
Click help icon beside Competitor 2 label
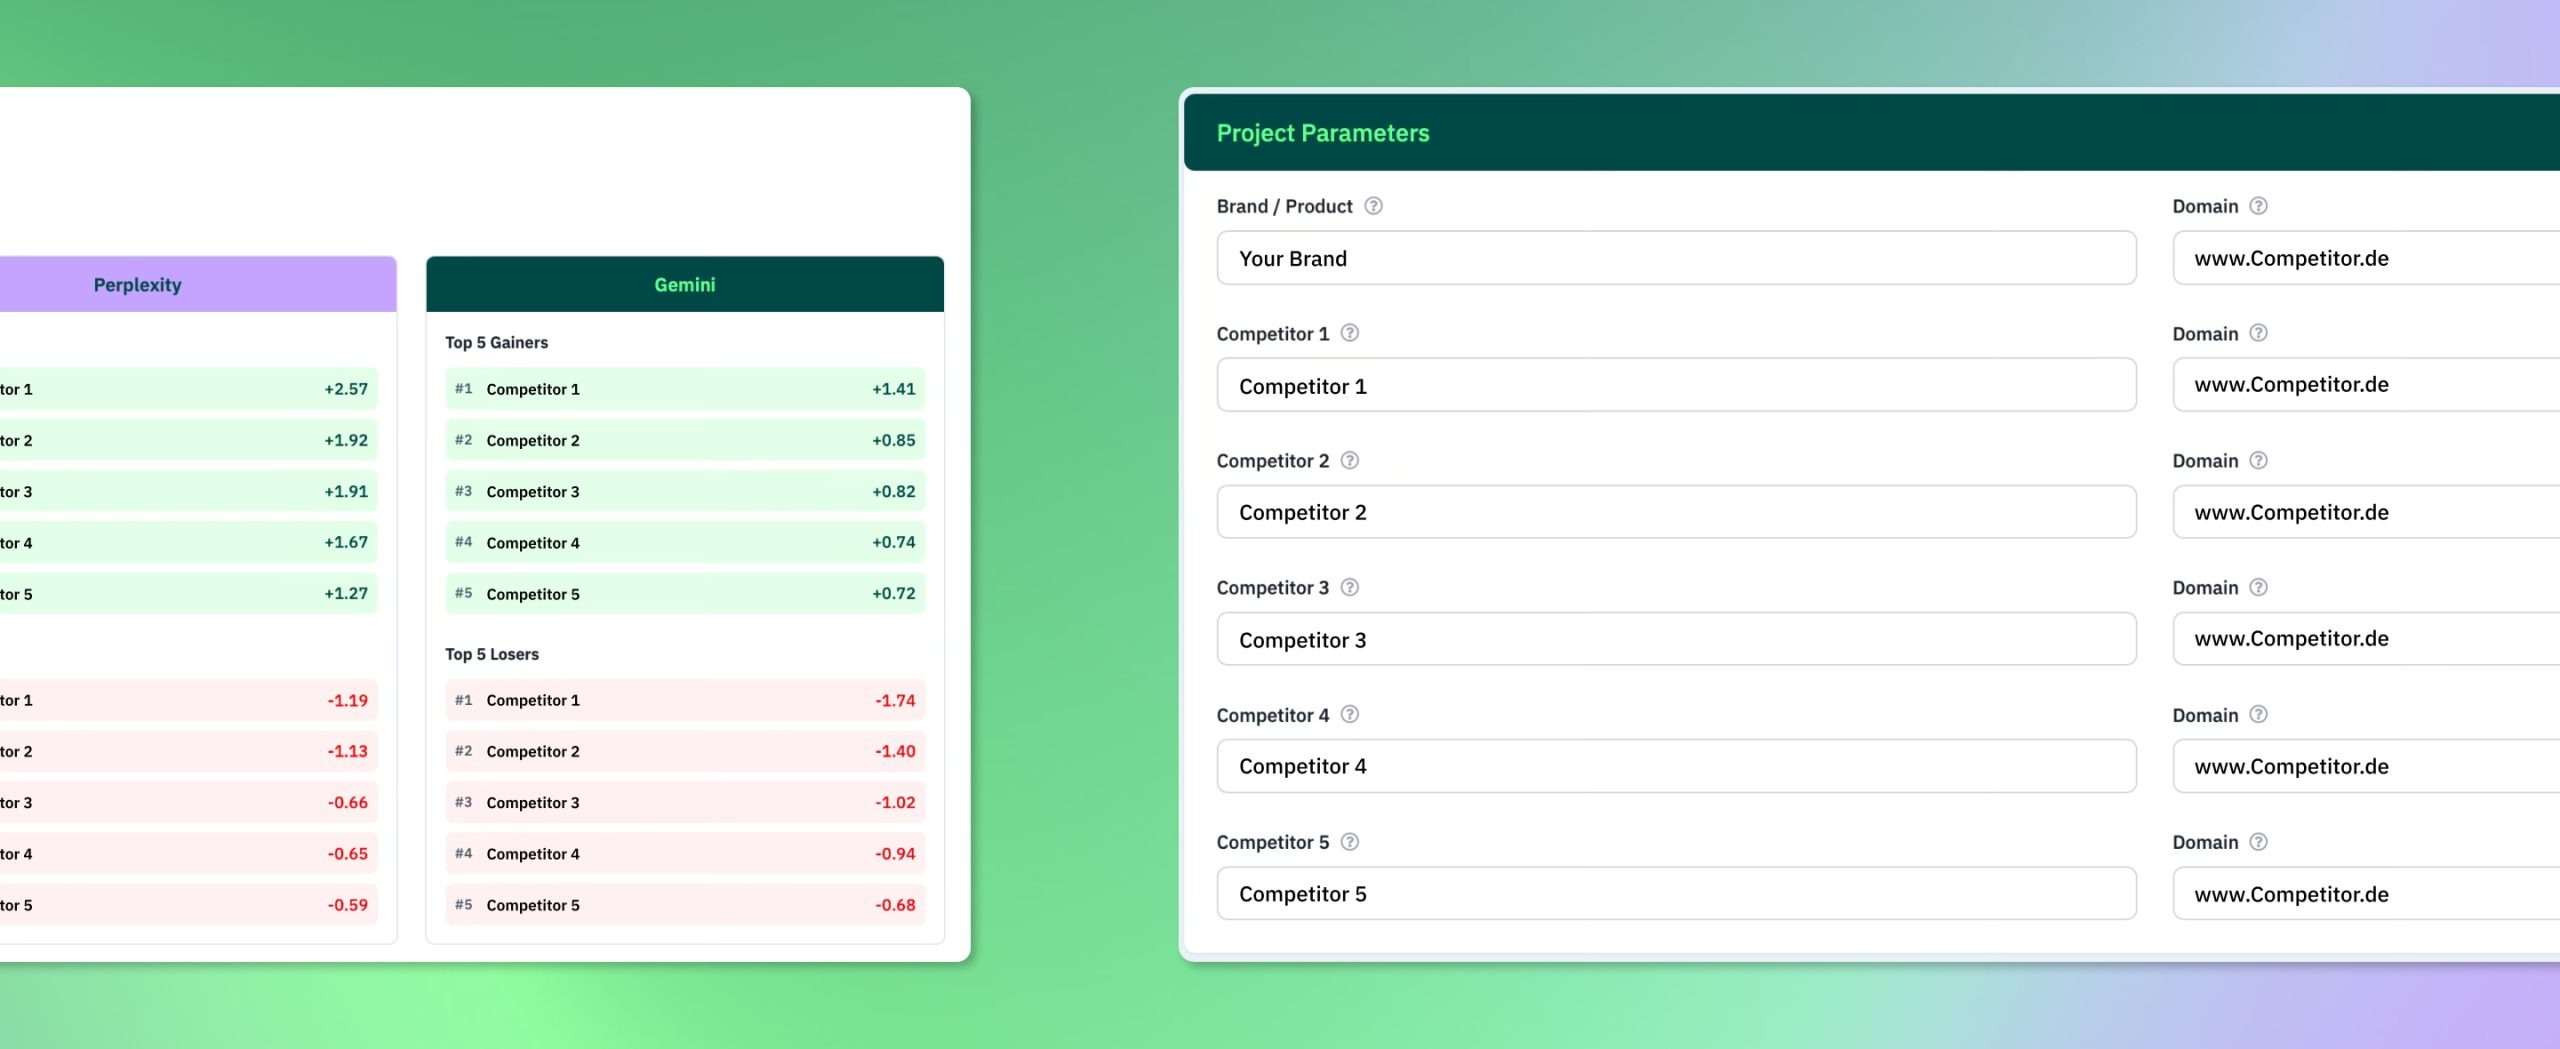[1349, 460]
